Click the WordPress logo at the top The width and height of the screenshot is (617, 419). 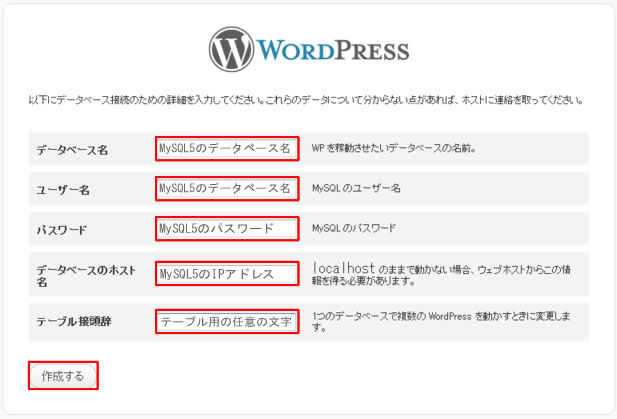(x=309, y=50)
